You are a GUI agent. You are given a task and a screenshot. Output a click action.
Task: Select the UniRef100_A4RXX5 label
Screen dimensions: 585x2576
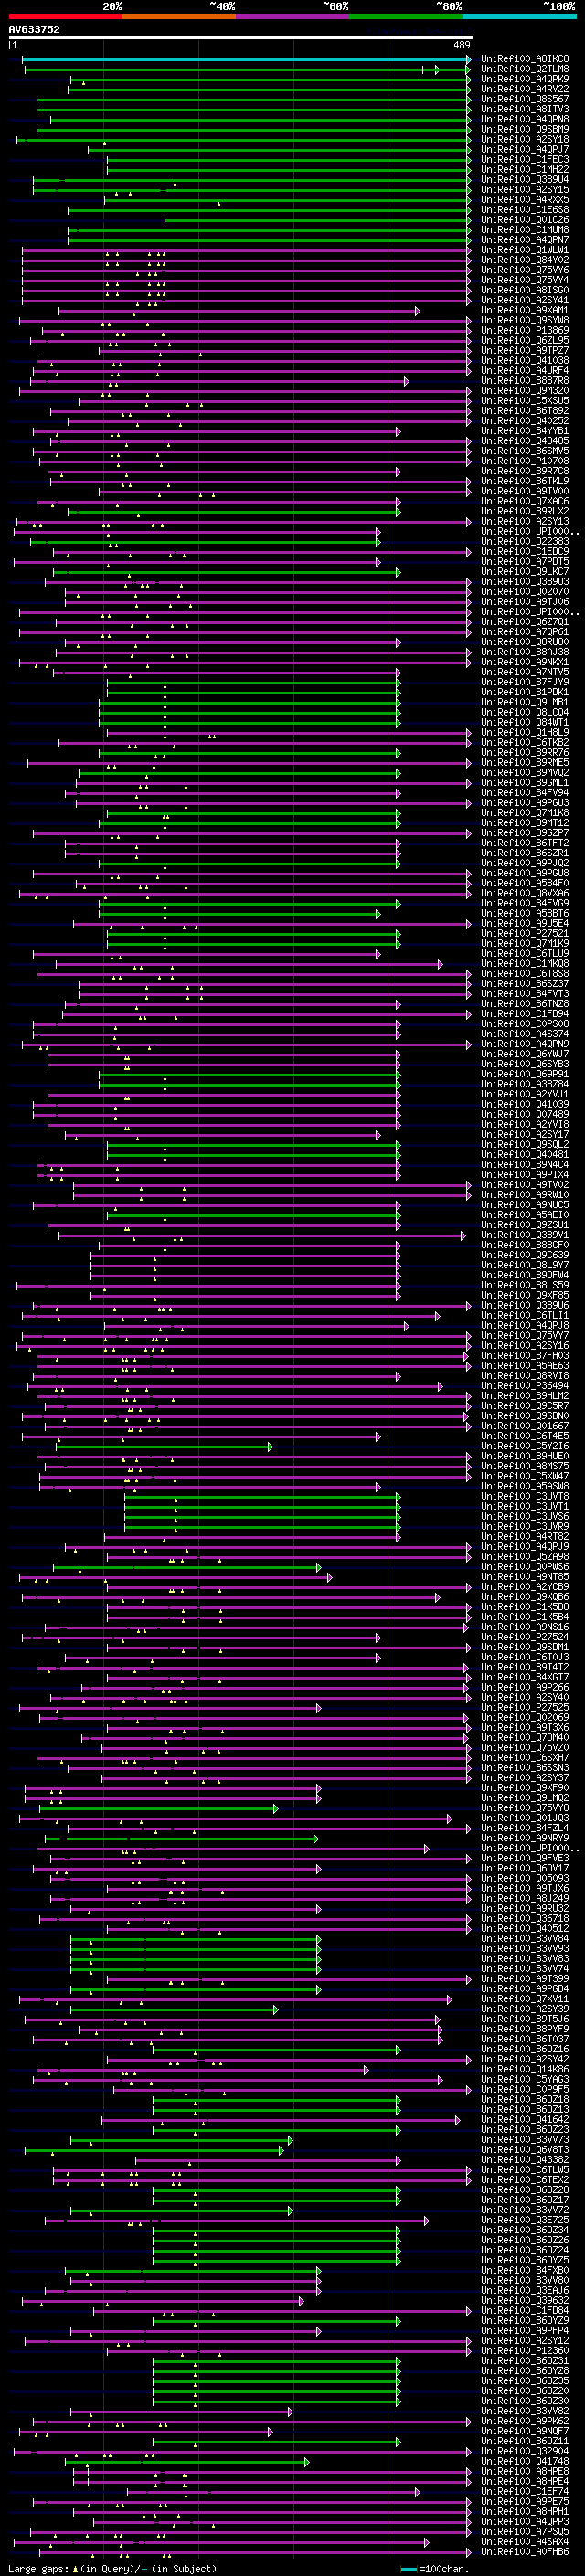(525, 200)
